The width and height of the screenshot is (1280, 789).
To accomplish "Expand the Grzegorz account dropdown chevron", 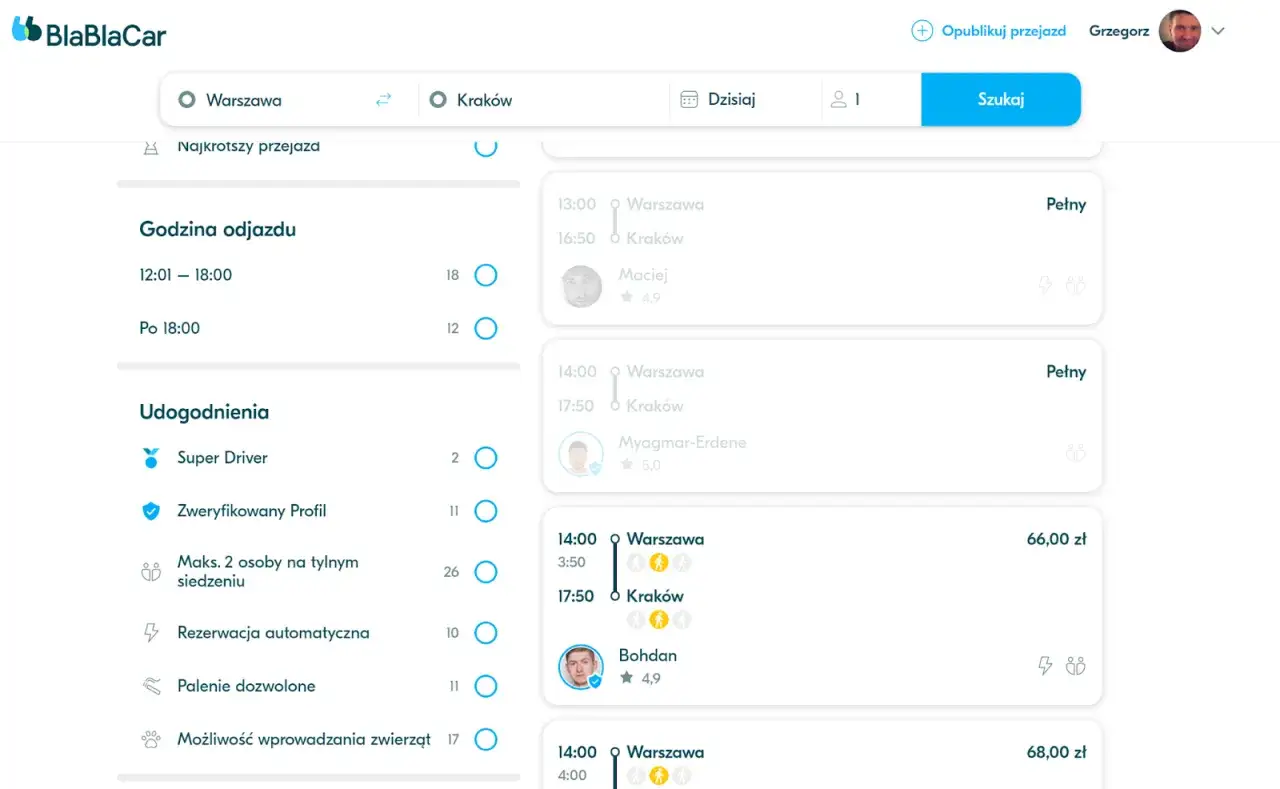I will point(1218,31).
